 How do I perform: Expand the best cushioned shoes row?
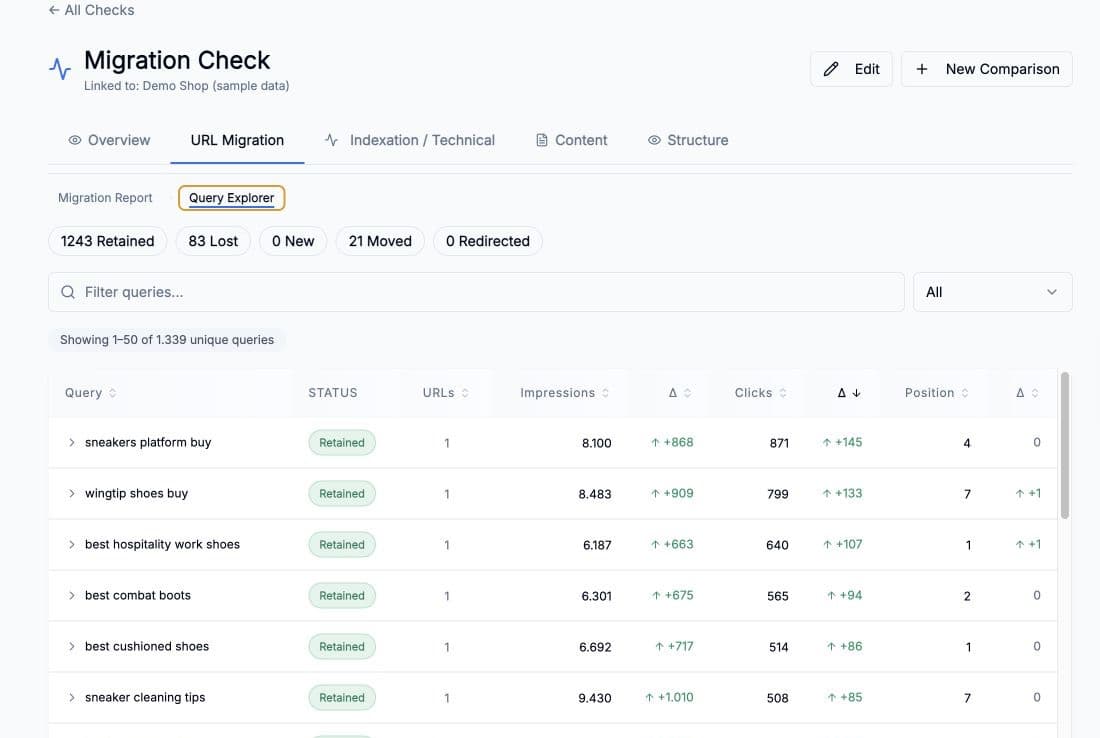[x=72, y=647]
